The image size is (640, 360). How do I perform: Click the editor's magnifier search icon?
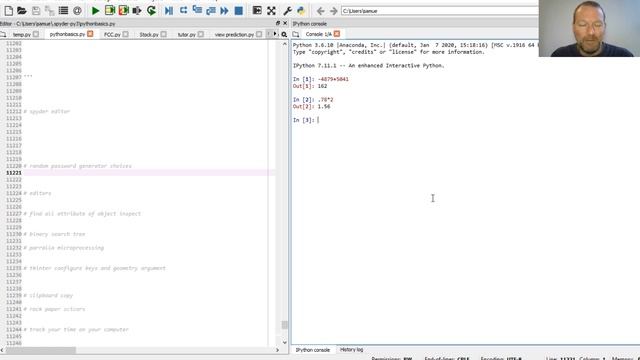tap(284, 35)
